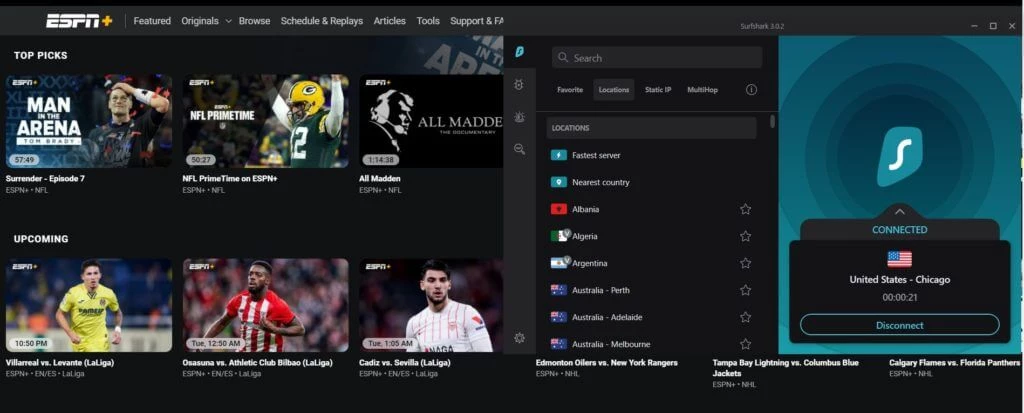Image resolution: width=1024 pixels, height=413 pixels.
Task: Select the Nearest country option
Action: [651, 182]
